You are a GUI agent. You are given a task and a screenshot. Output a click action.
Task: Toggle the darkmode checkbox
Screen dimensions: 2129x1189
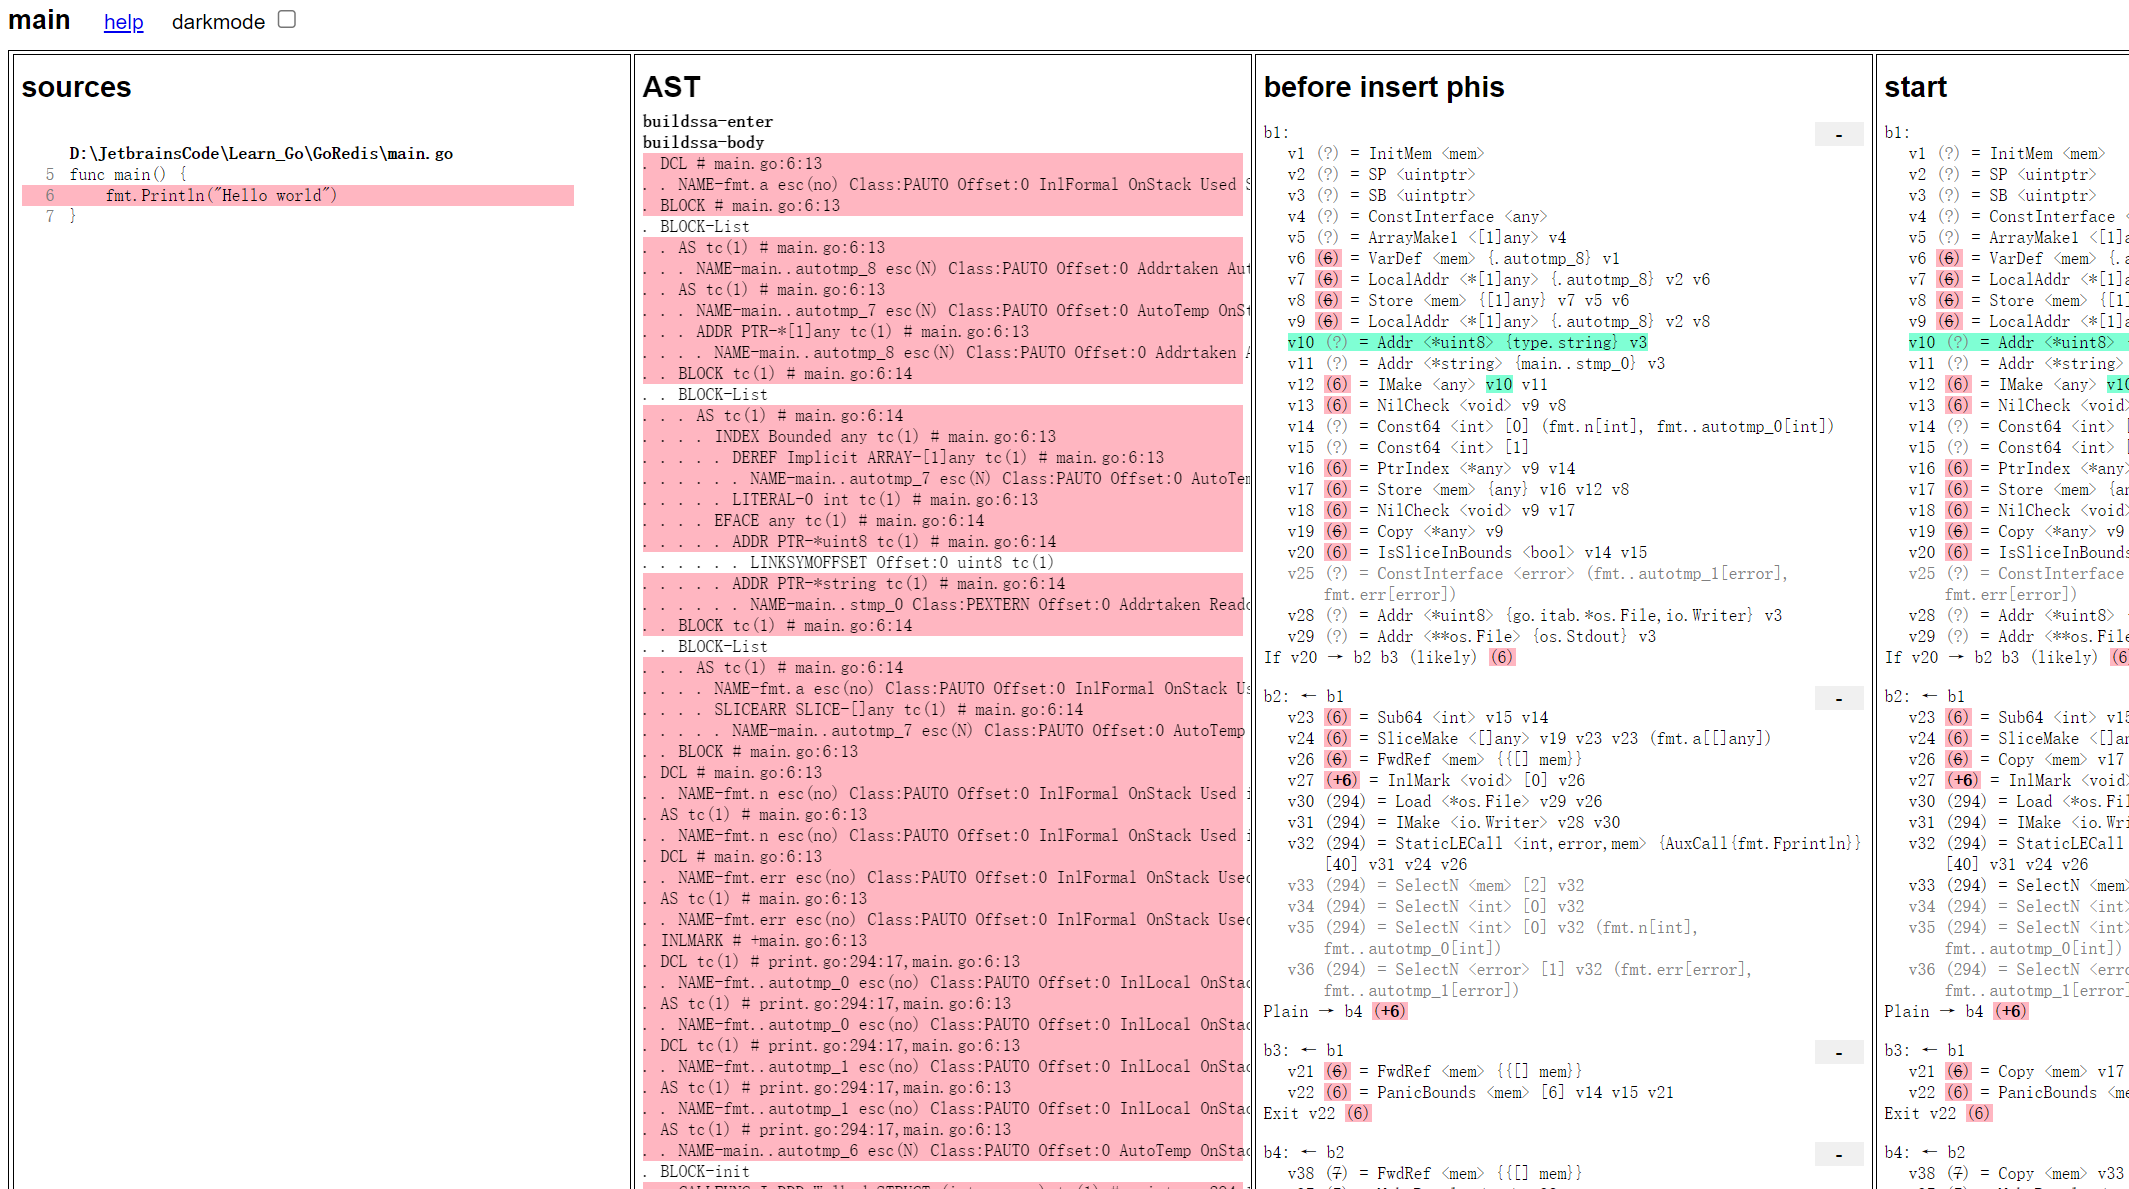(287, 19)
